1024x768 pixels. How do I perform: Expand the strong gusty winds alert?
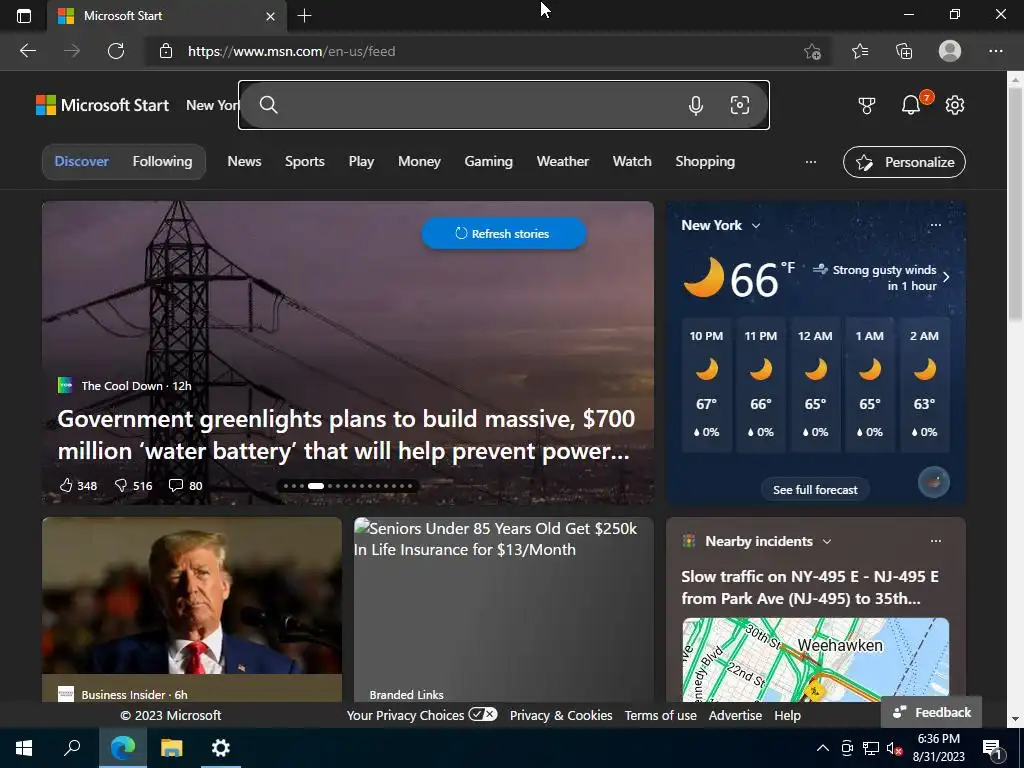pos(882,278)
